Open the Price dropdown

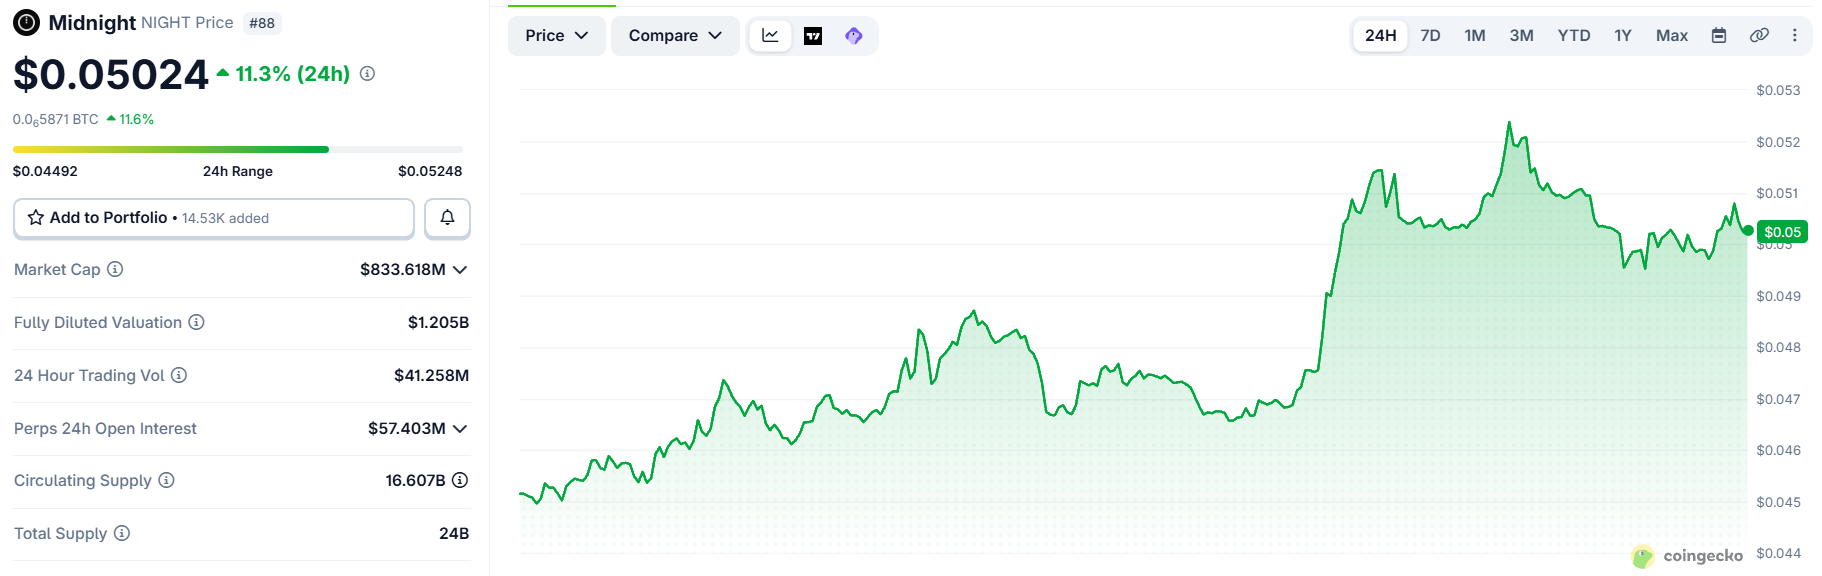click(x=557, y=36)
